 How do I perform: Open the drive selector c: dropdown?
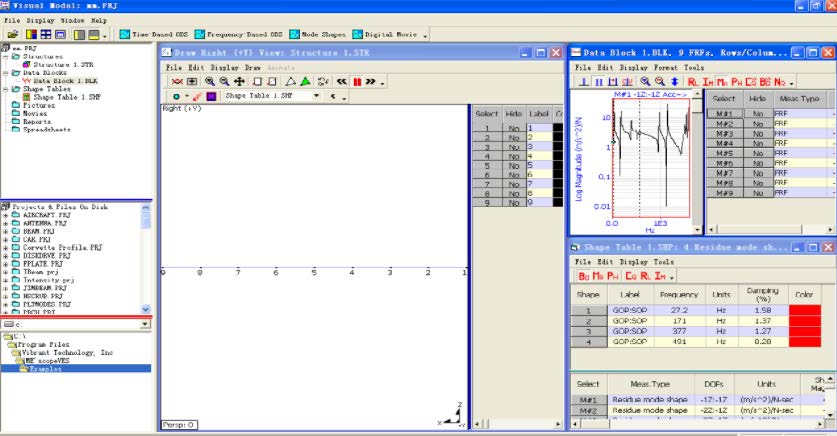click(144, 324)
